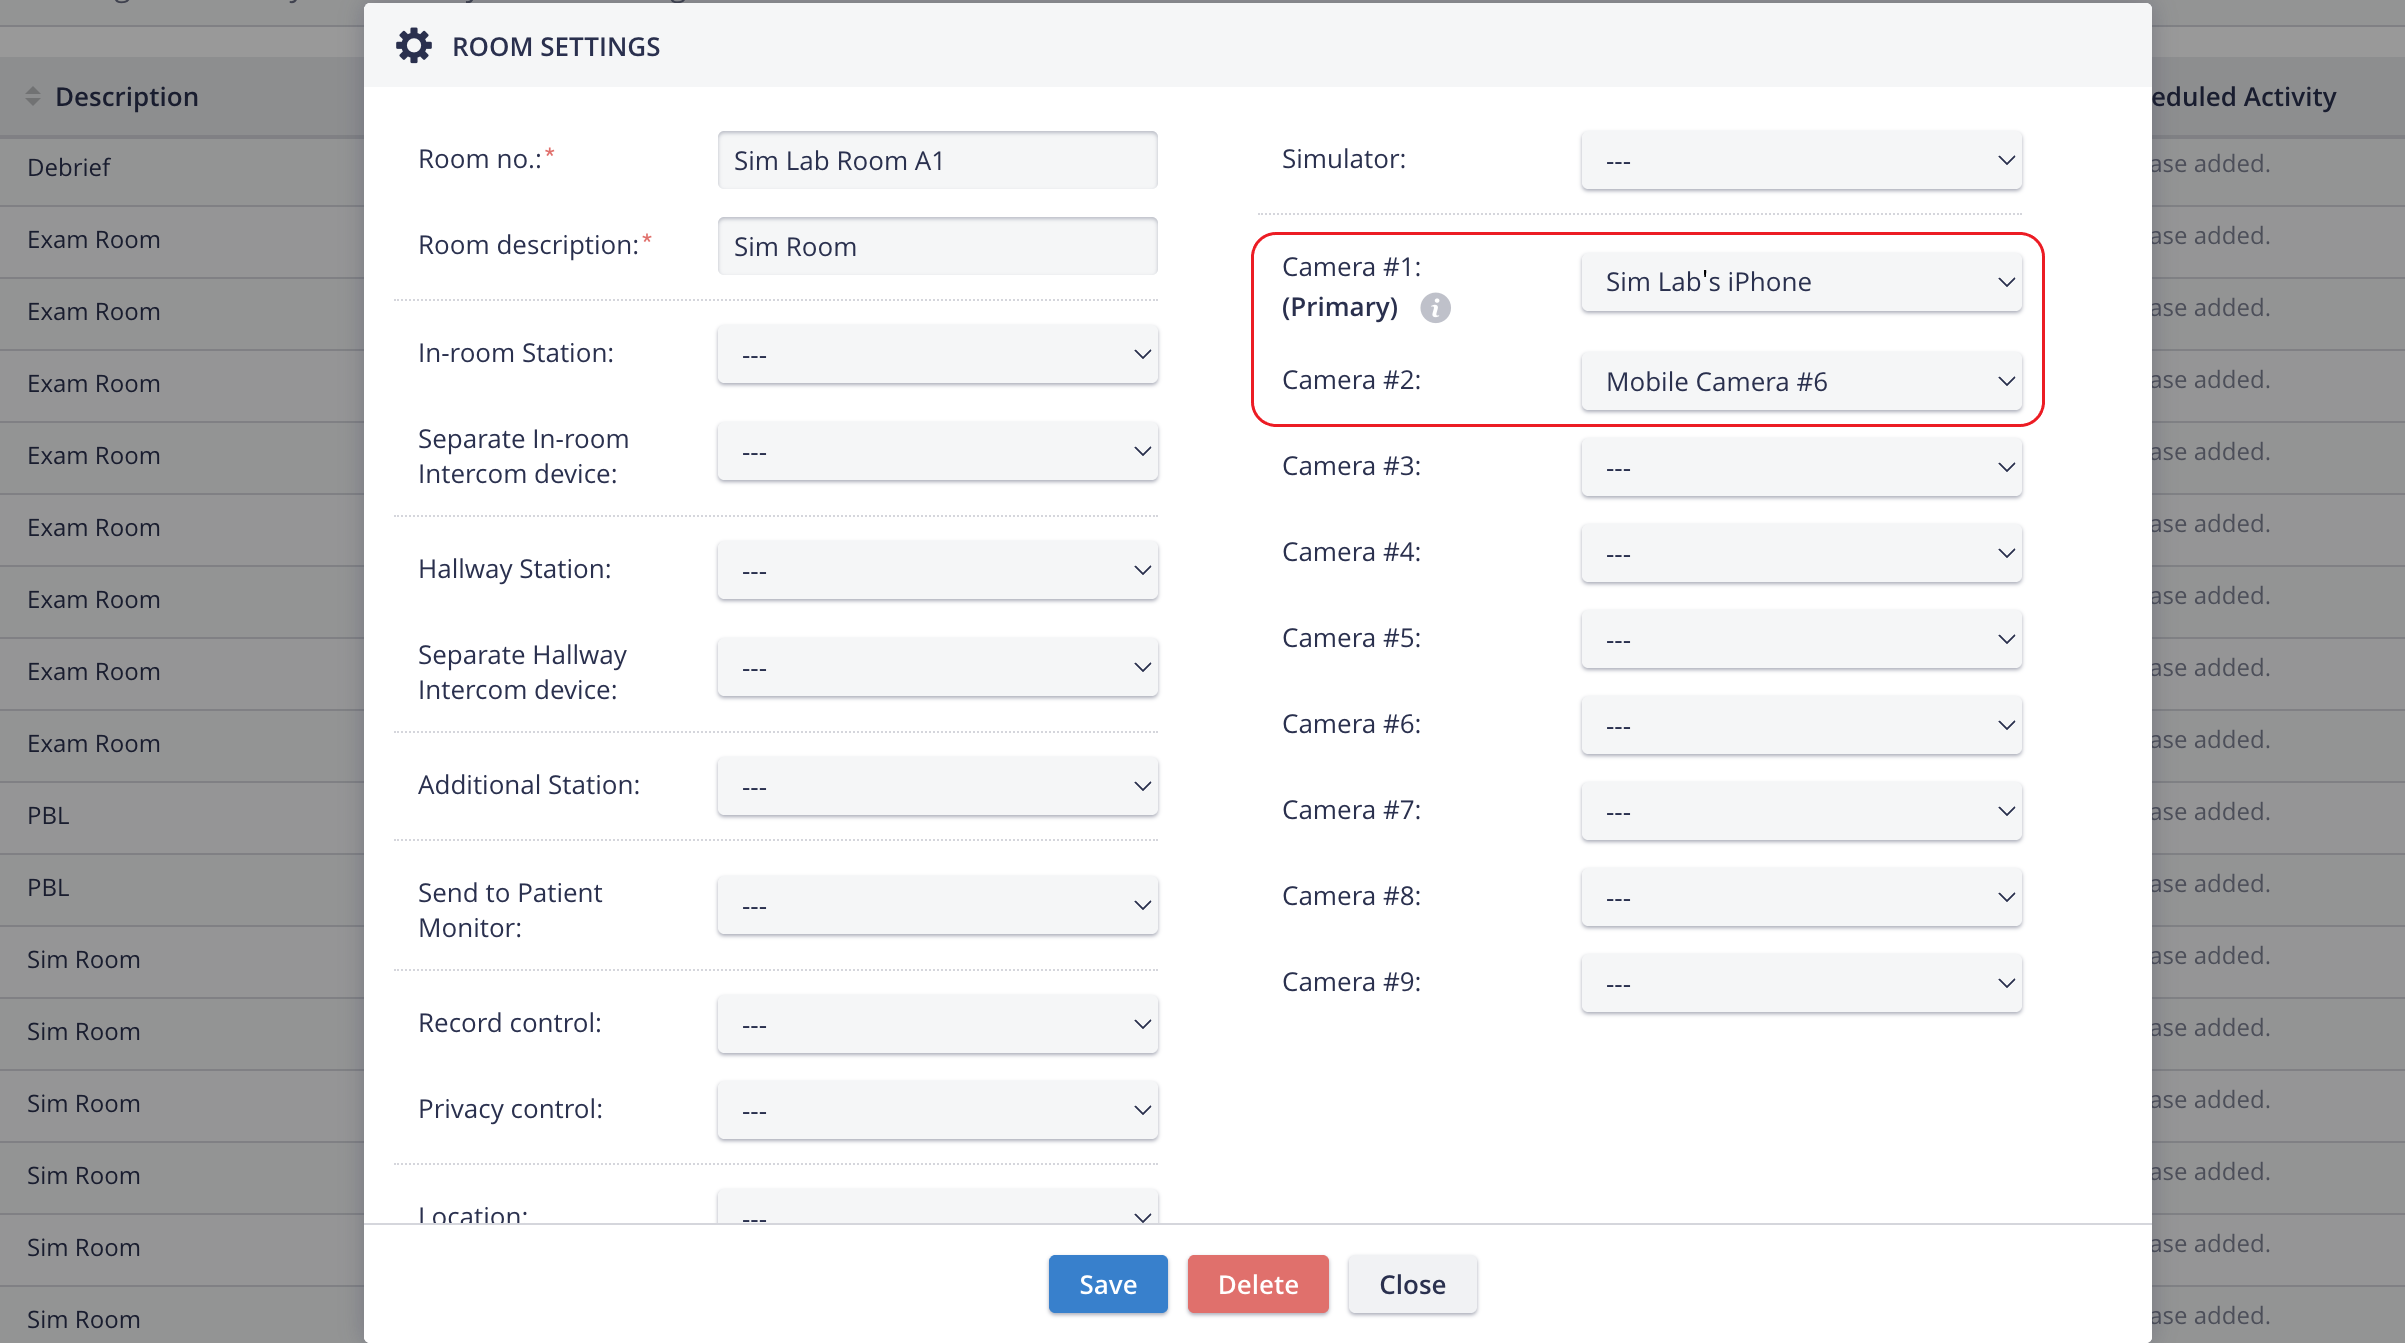2405x1343 pixels.
Task: Click the Room Settings gear icon
Action: (413, 46)
